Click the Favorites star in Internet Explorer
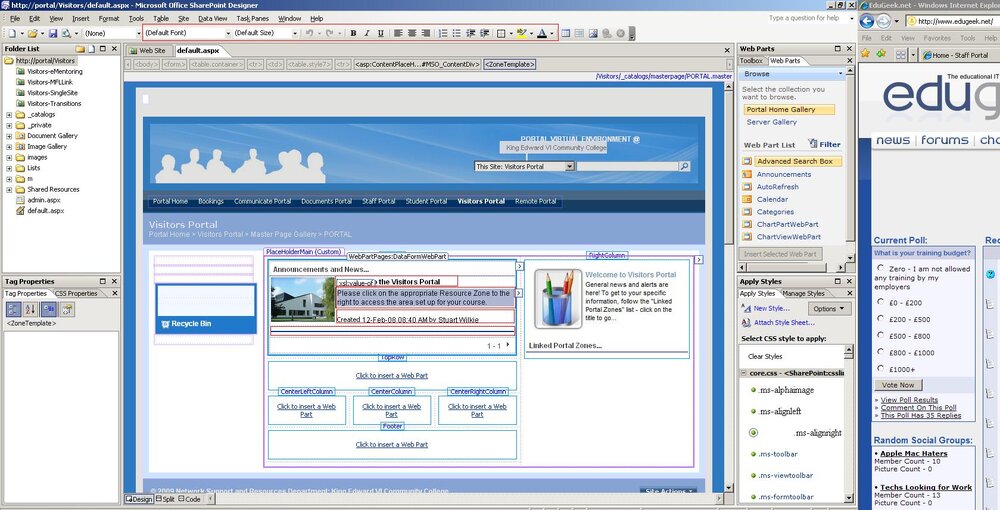 pyautogui.click(x=865, y=55)
